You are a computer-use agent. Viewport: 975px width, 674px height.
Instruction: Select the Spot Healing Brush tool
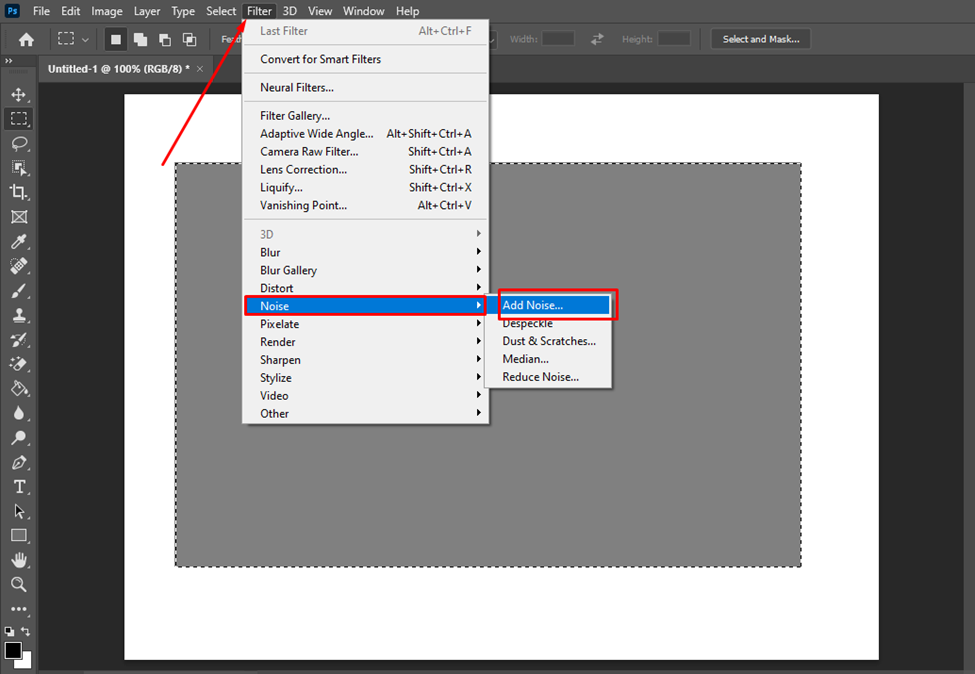[19, 266]
